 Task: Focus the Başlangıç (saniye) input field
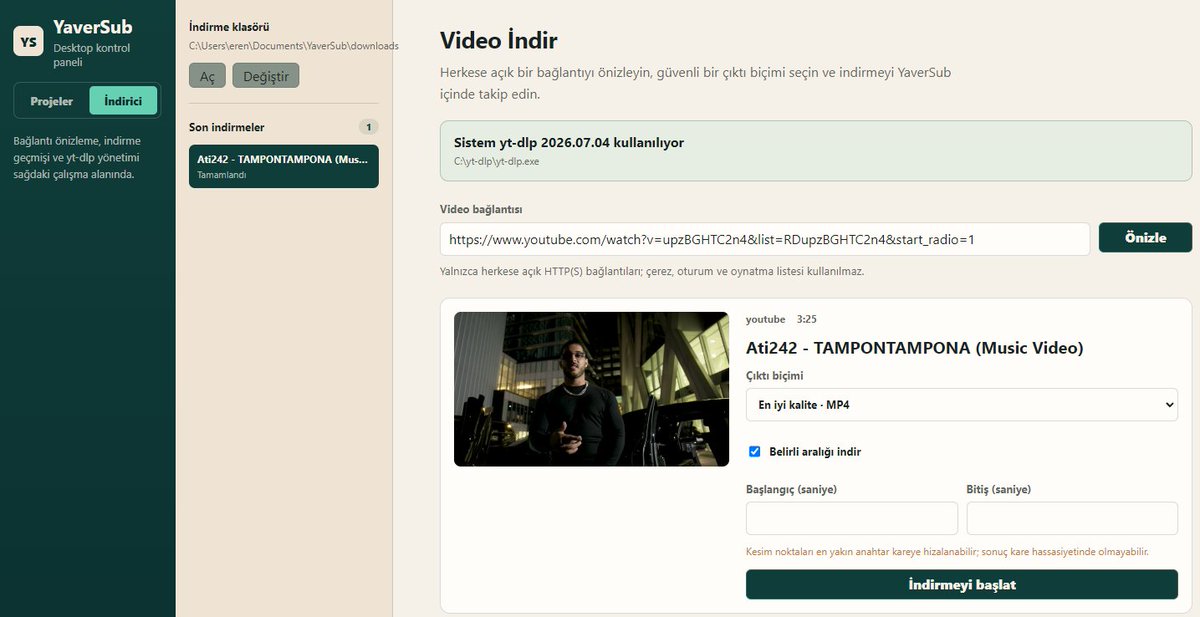[852, 518]
